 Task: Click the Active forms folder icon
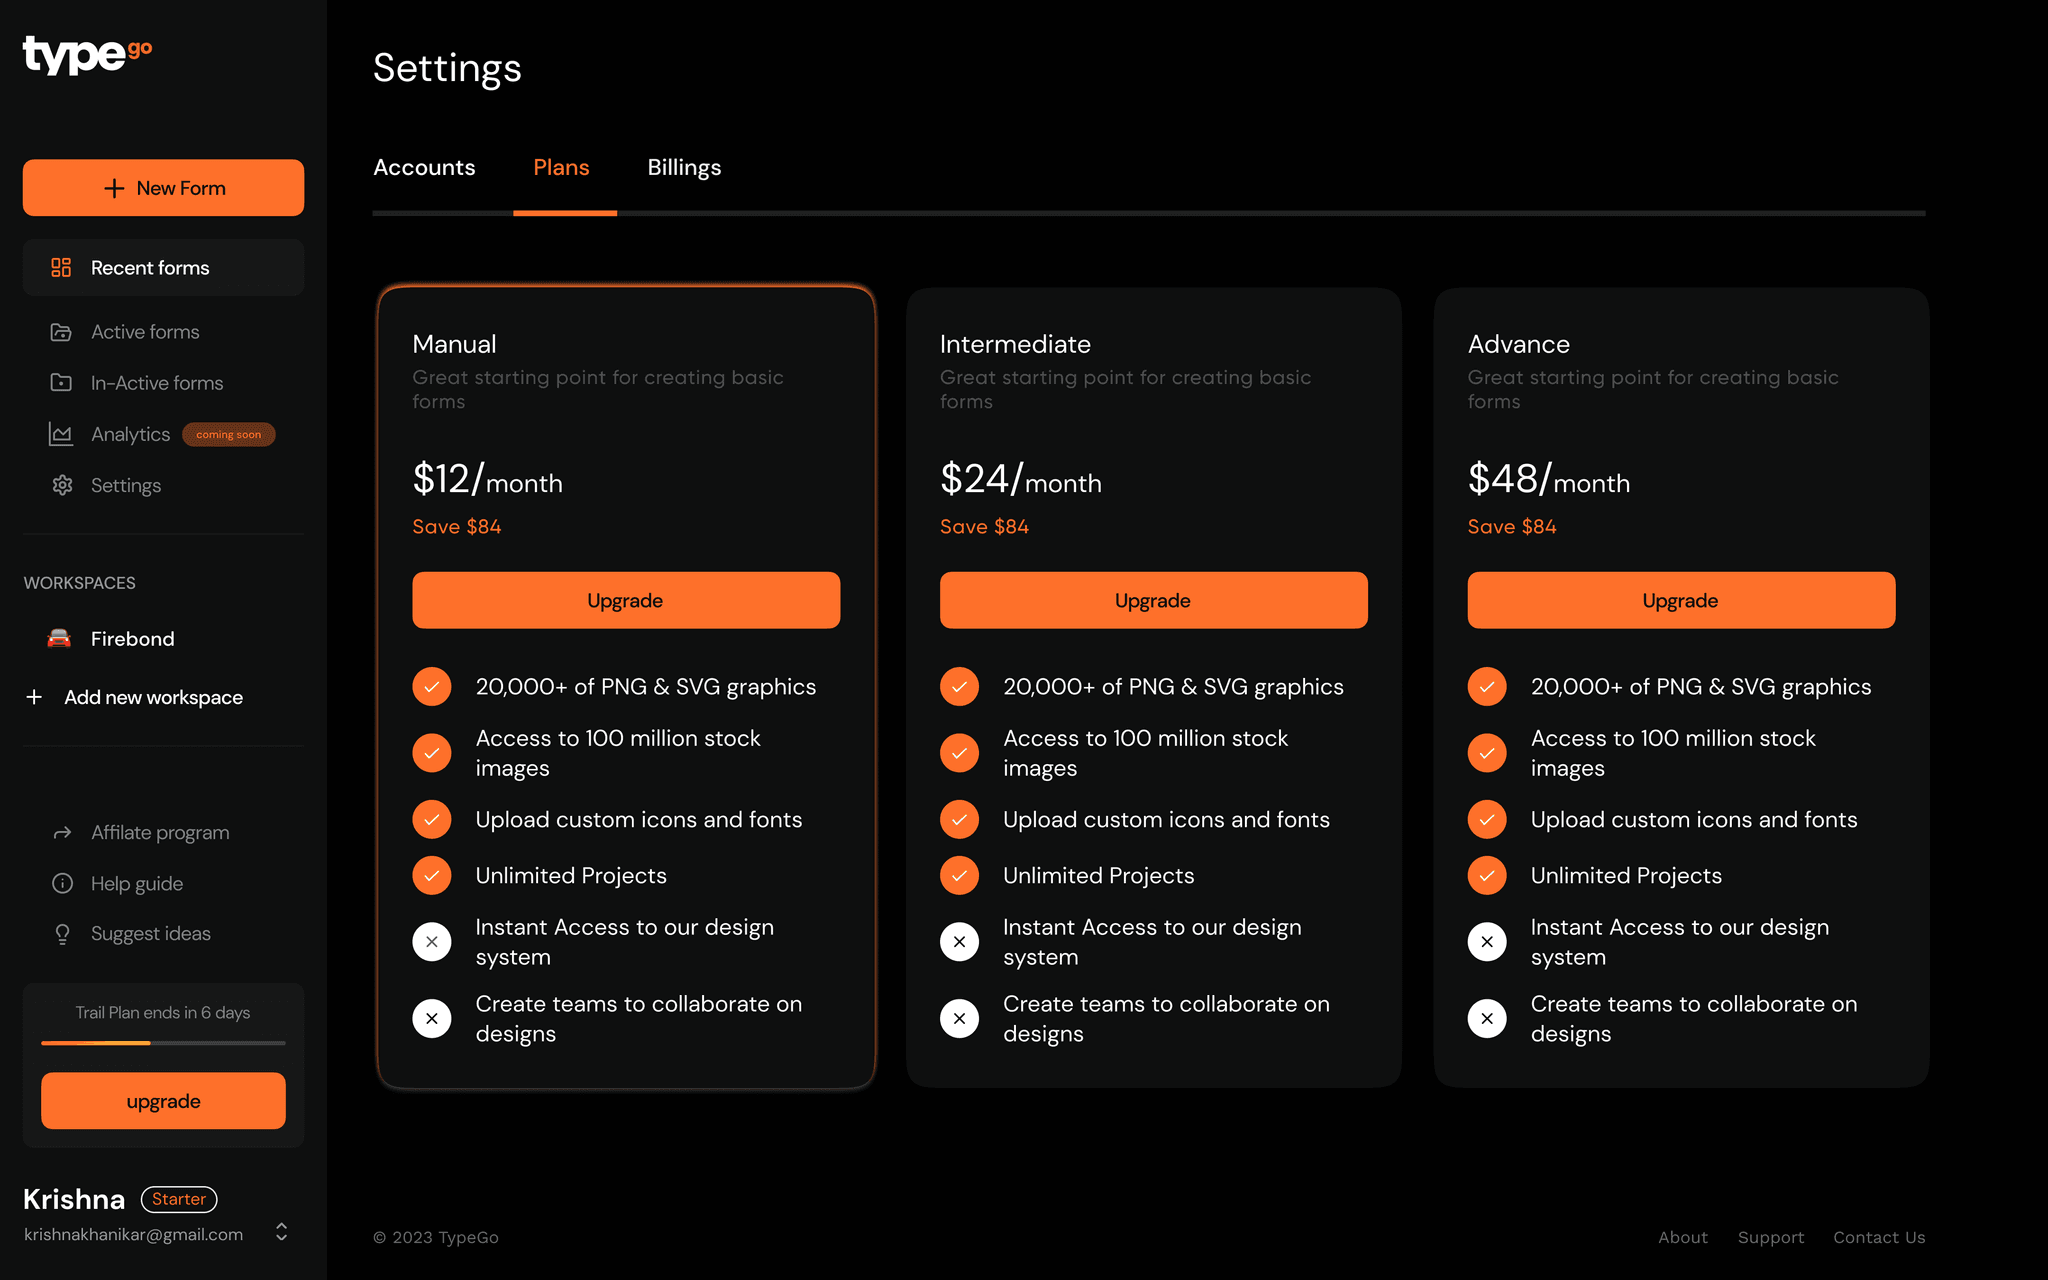click(61, 332)
